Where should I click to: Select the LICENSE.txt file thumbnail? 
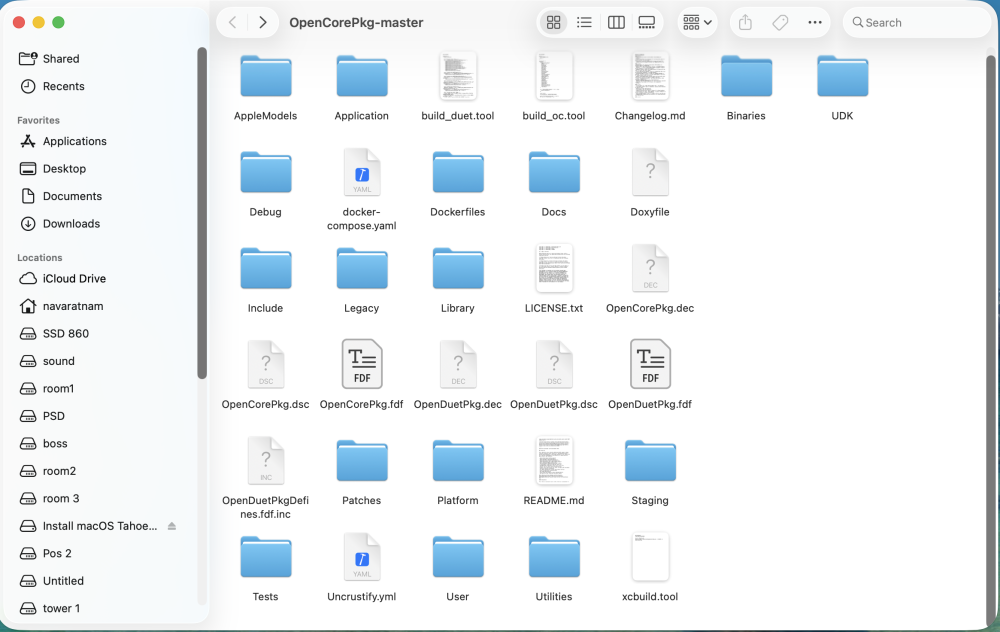tap(554, 268)
